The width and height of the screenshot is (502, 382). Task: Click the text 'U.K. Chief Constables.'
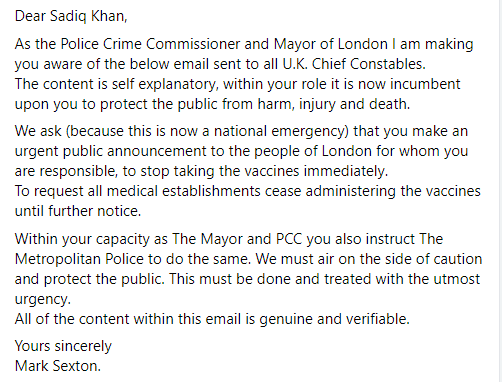(354, 64)
